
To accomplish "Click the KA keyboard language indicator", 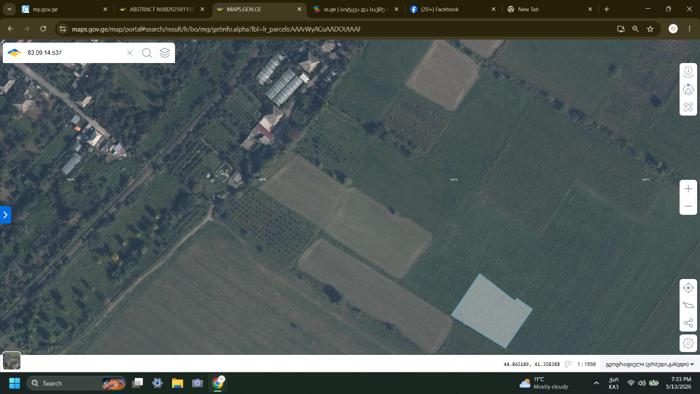I will pyautogui.click(x=613, y=383).
